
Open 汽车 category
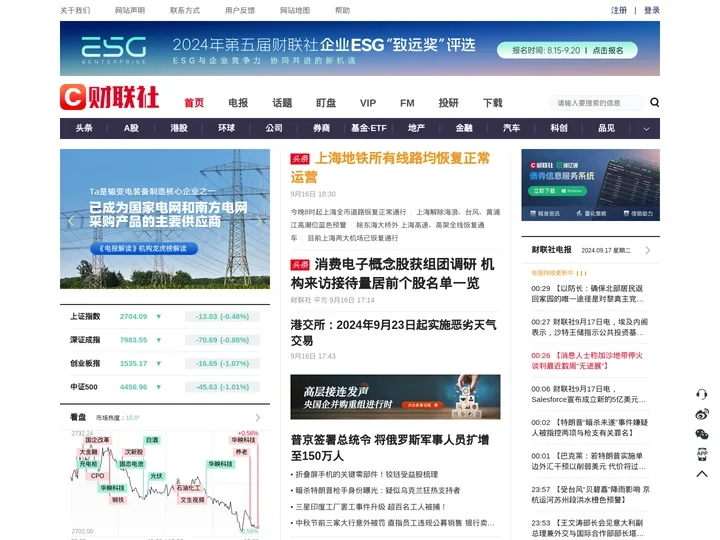coord(512,128)
